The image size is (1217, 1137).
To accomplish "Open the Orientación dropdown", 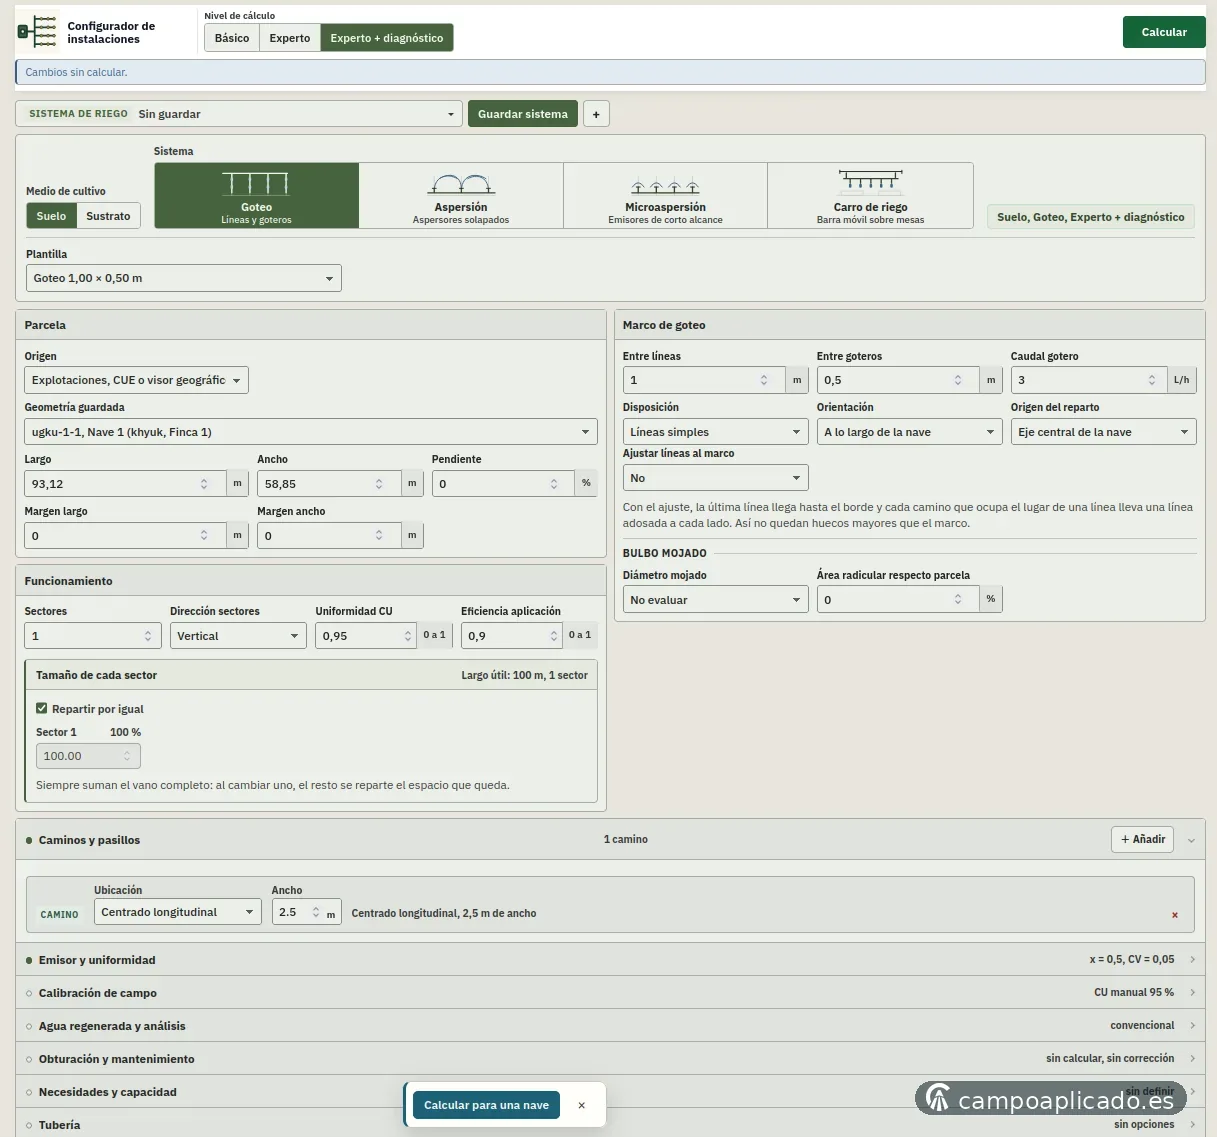I will [910, 432].
